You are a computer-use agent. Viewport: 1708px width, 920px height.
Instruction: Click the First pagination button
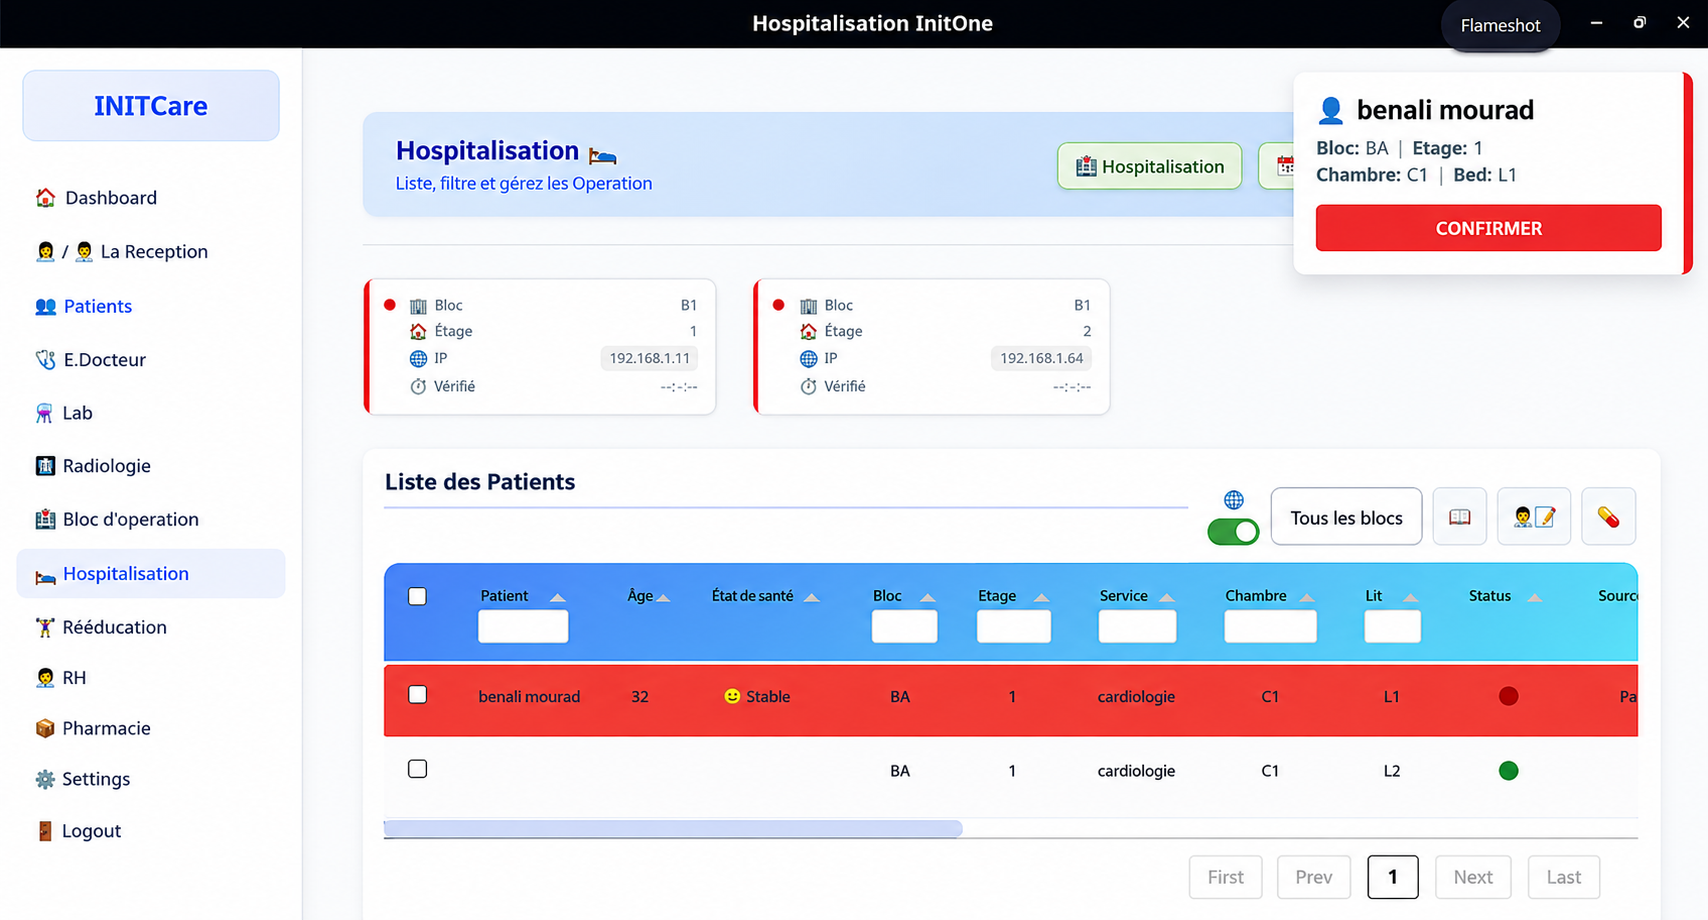tap(1225, 877)
